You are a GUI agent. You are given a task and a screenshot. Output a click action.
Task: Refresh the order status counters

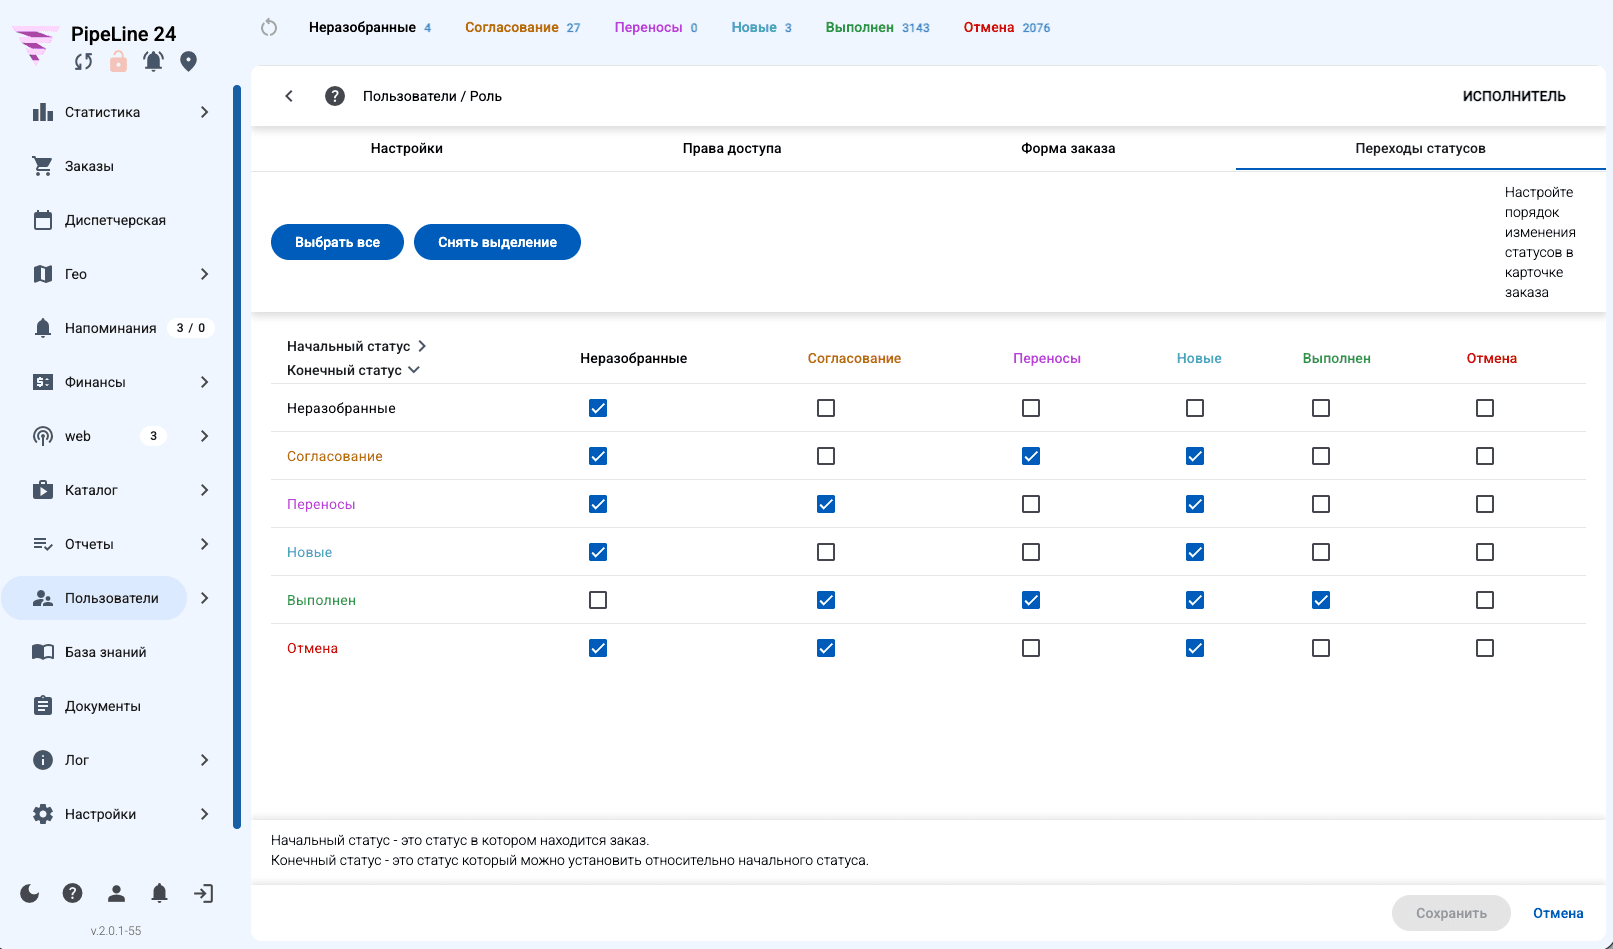269,27
